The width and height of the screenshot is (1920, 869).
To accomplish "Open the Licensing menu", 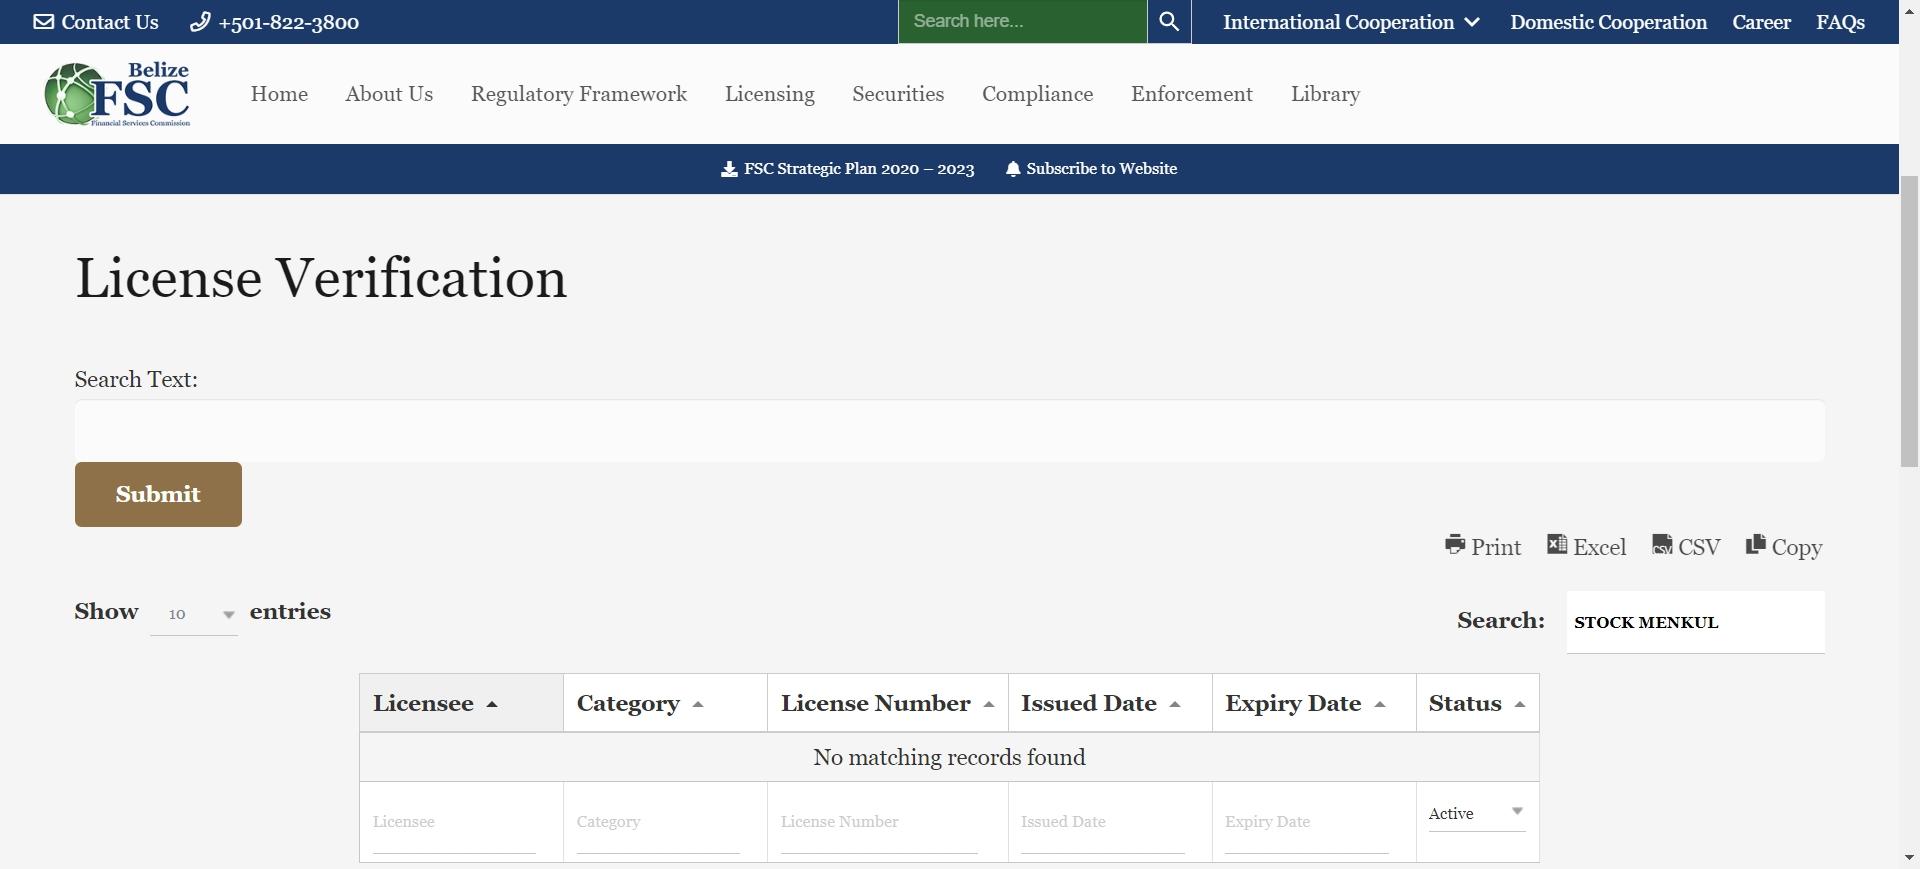I will 770,94.
